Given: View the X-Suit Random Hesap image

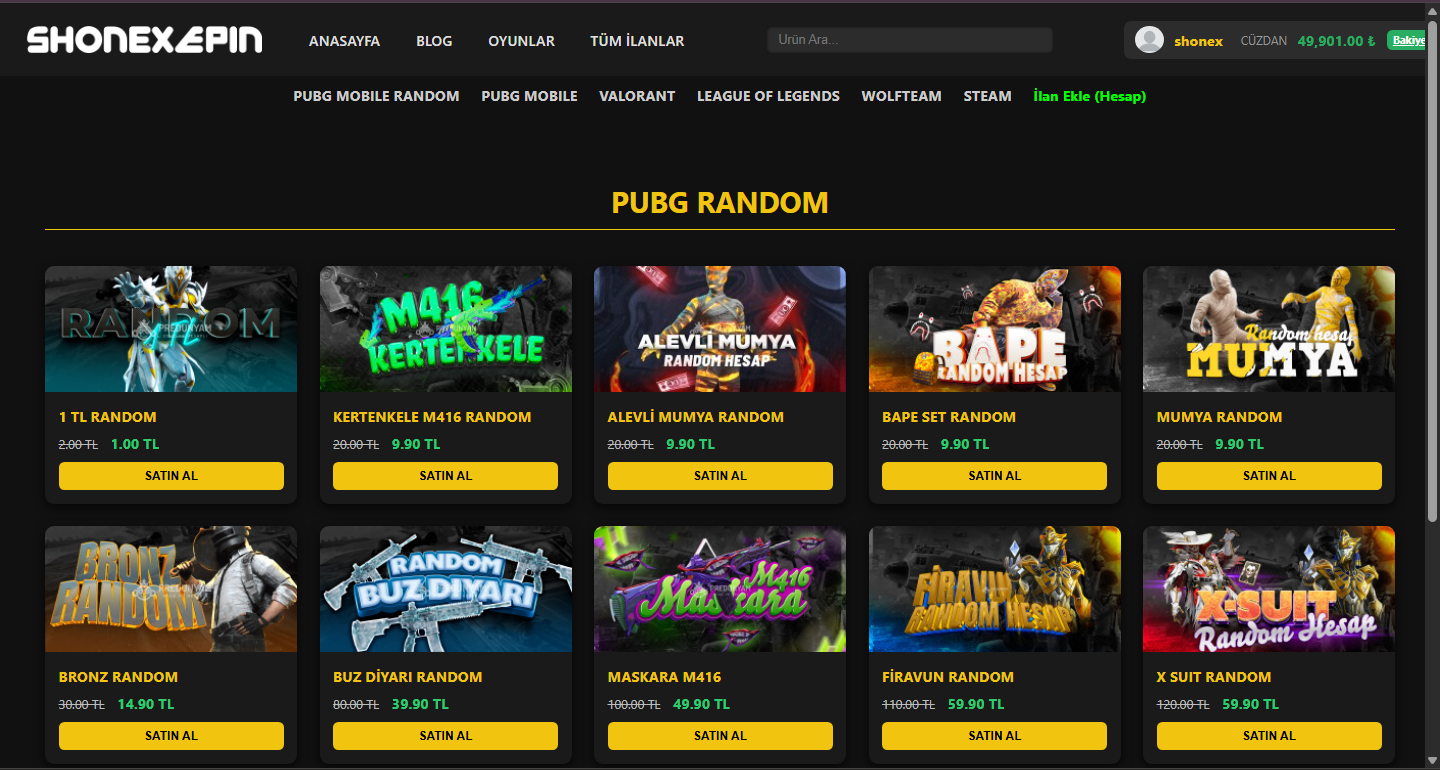Looking at the screenshot, I should pos(1269,589).
